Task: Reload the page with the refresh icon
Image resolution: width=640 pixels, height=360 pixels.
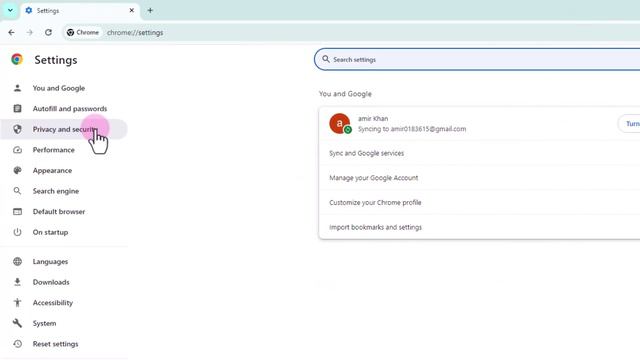Action: 48,32
